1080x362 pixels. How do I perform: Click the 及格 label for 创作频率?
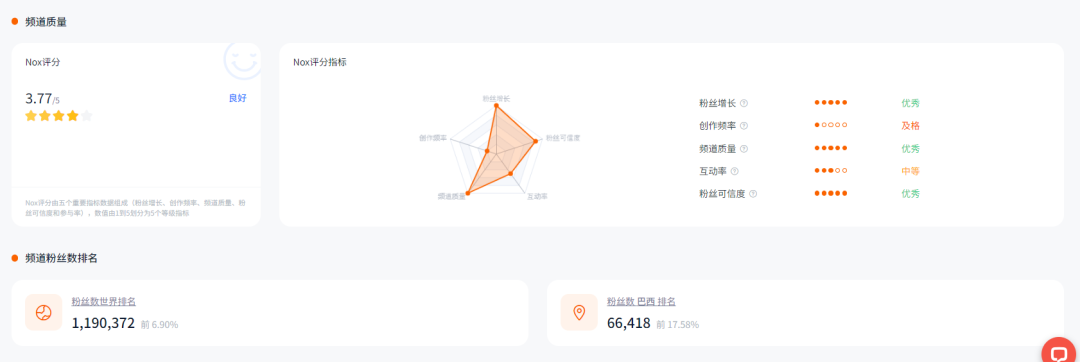click(910, 126)
